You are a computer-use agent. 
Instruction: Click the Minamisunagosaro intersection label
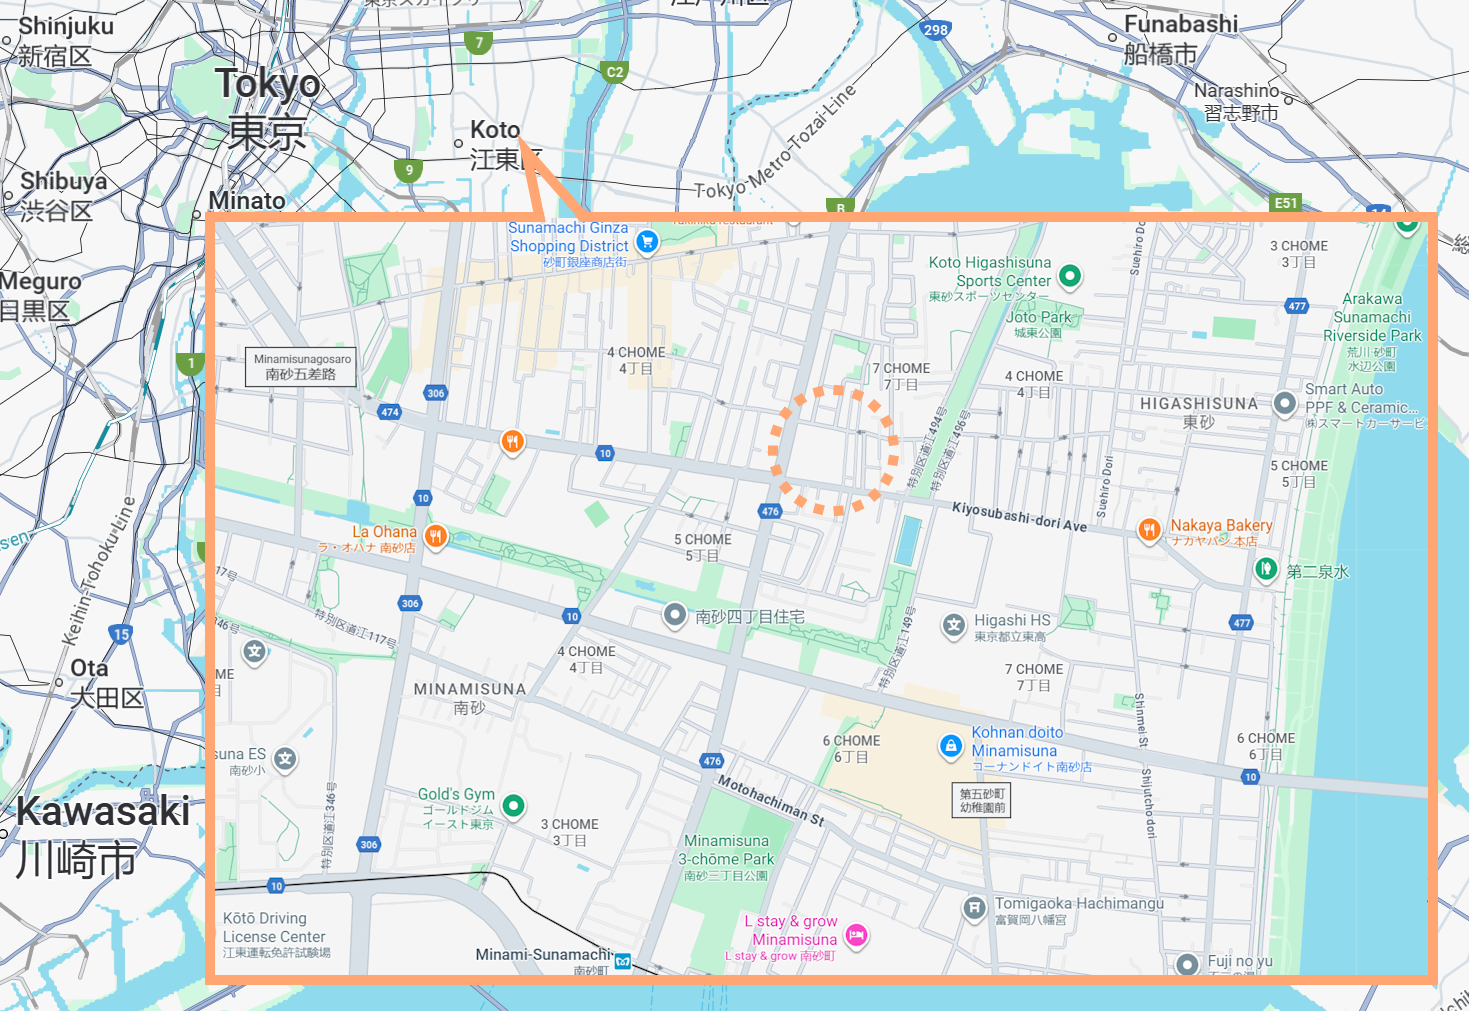click(299, 365)
